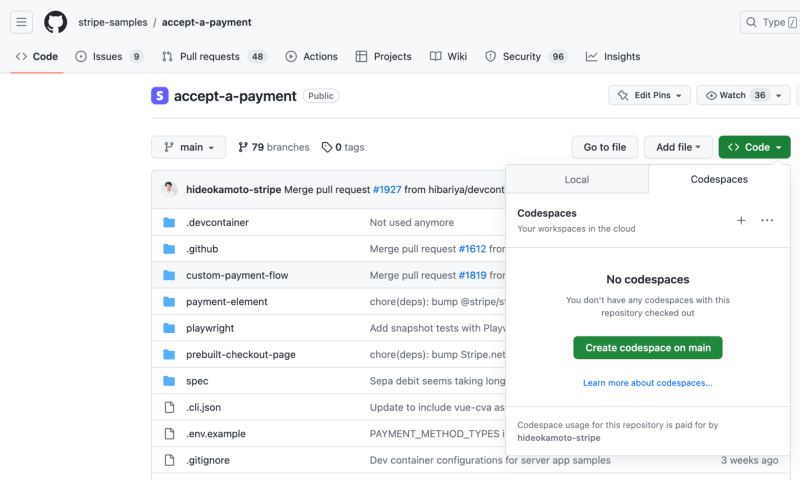Viewport: 800px width, 480px height.
Task: Click the GitHub Octocat logo
Action: pos(55,22)
